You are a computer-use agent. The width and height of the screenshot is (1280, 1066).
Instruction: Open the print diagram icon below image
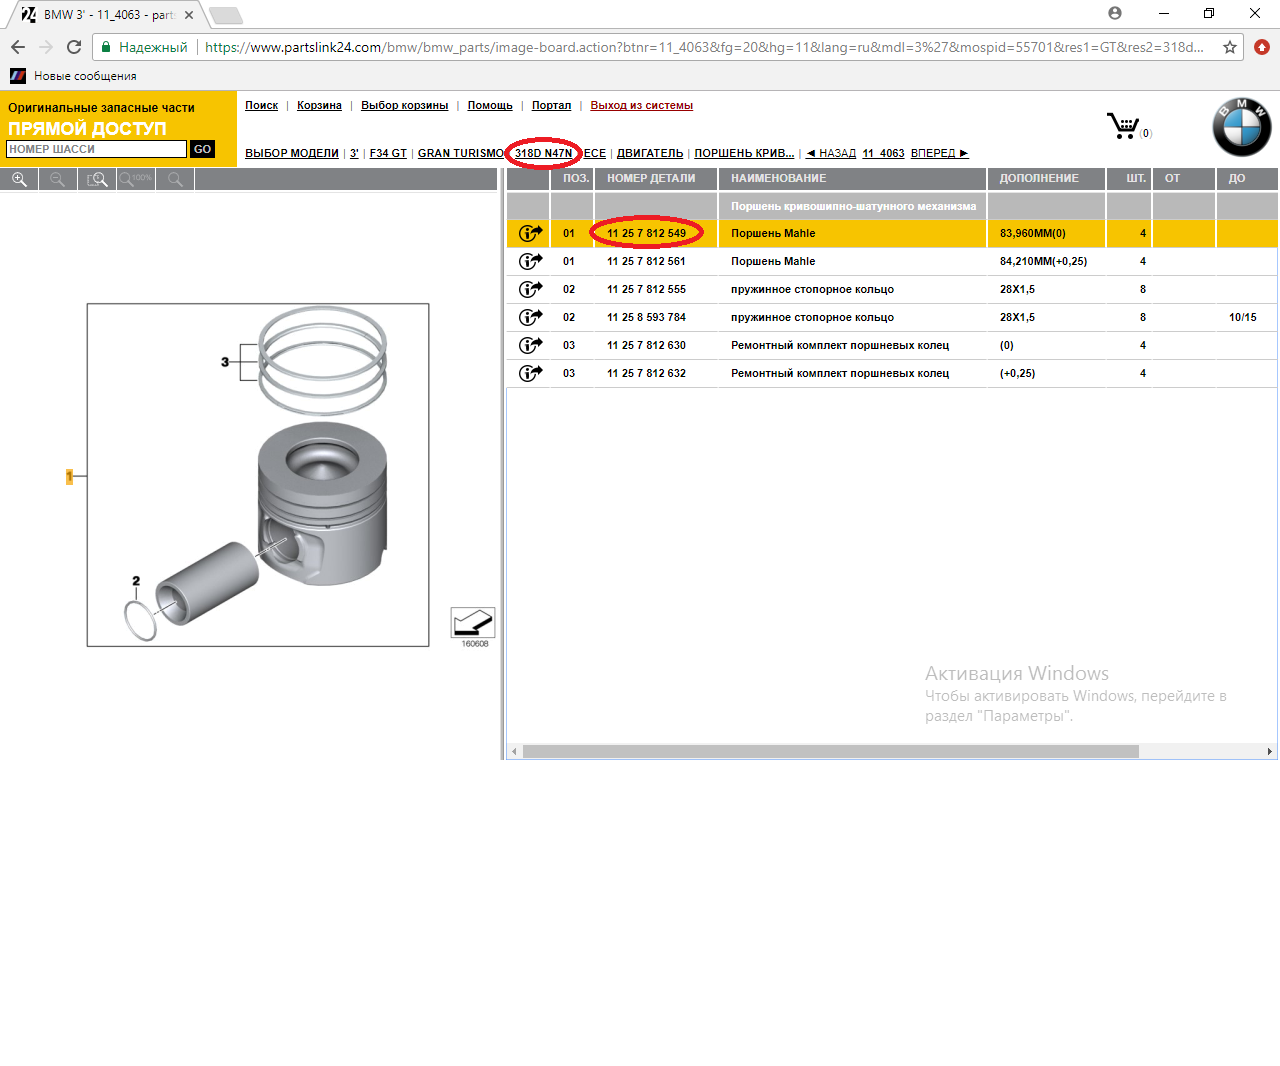(473, 623)
